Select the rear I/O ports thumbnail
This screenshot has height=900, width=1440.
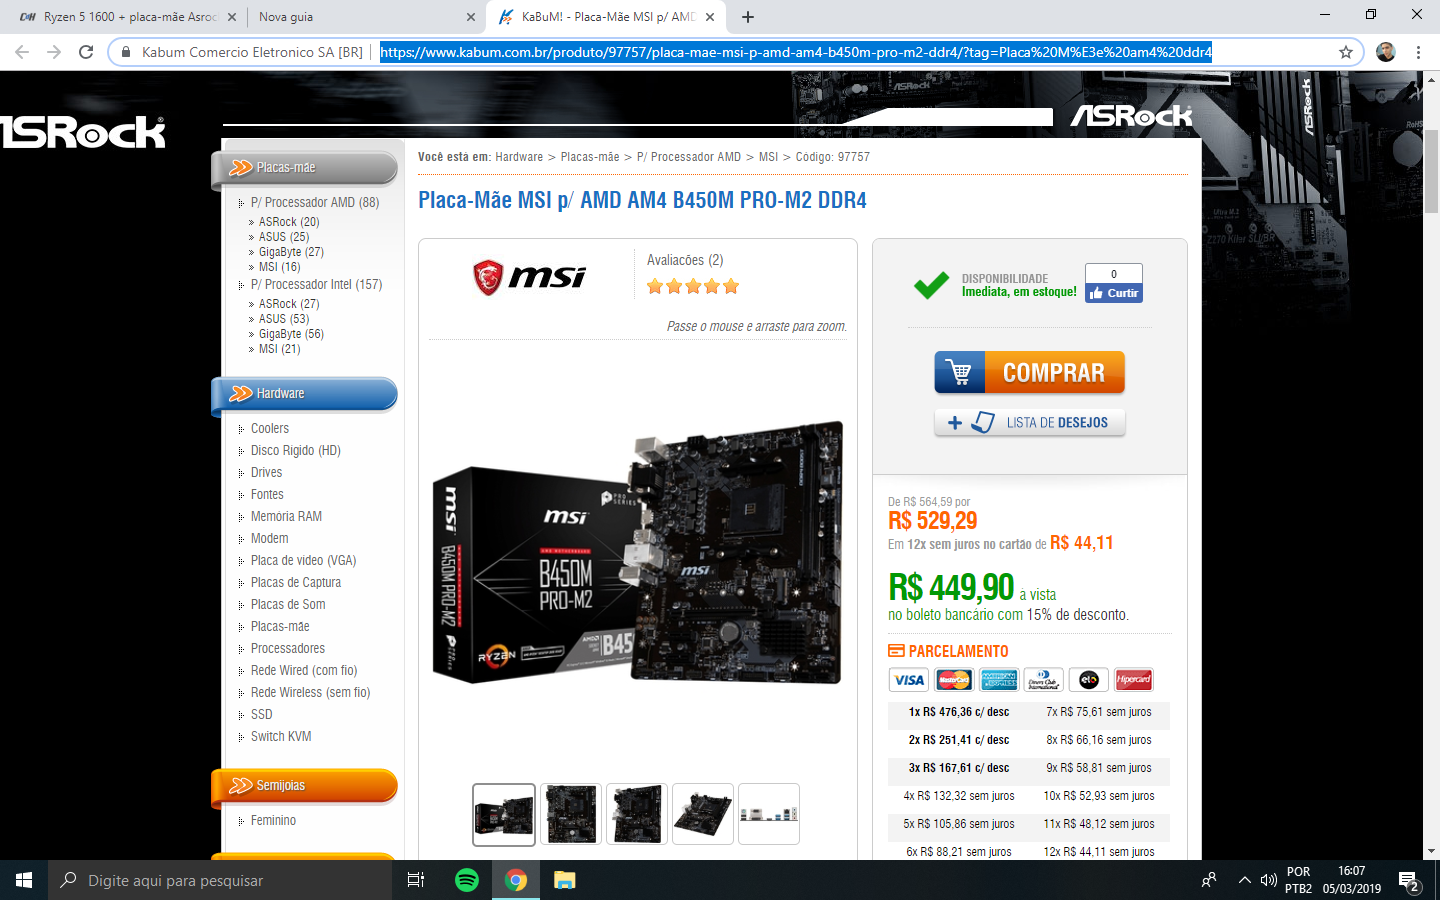pyautogui.click(x=768, y=814)
